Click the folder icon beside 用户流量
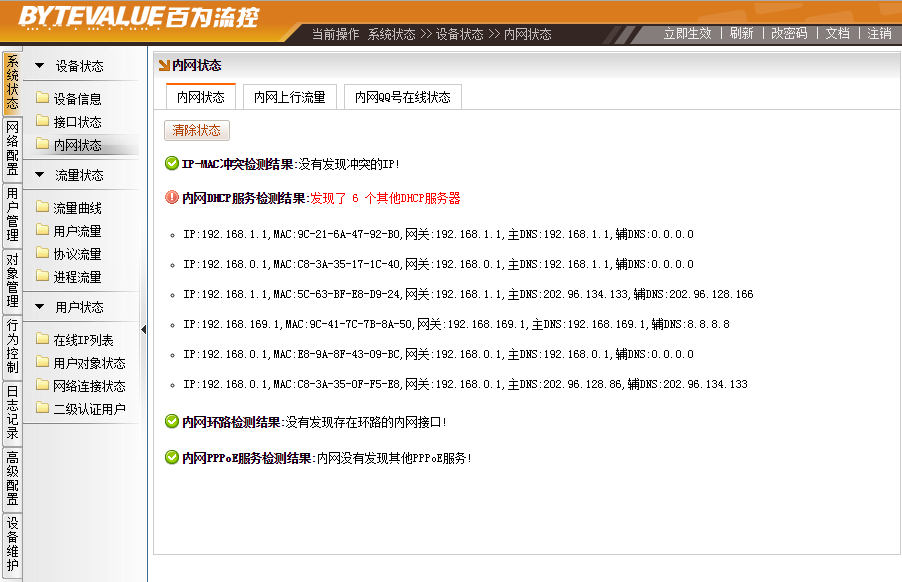Viewport: 902px width, 582px height. [42, 231]
